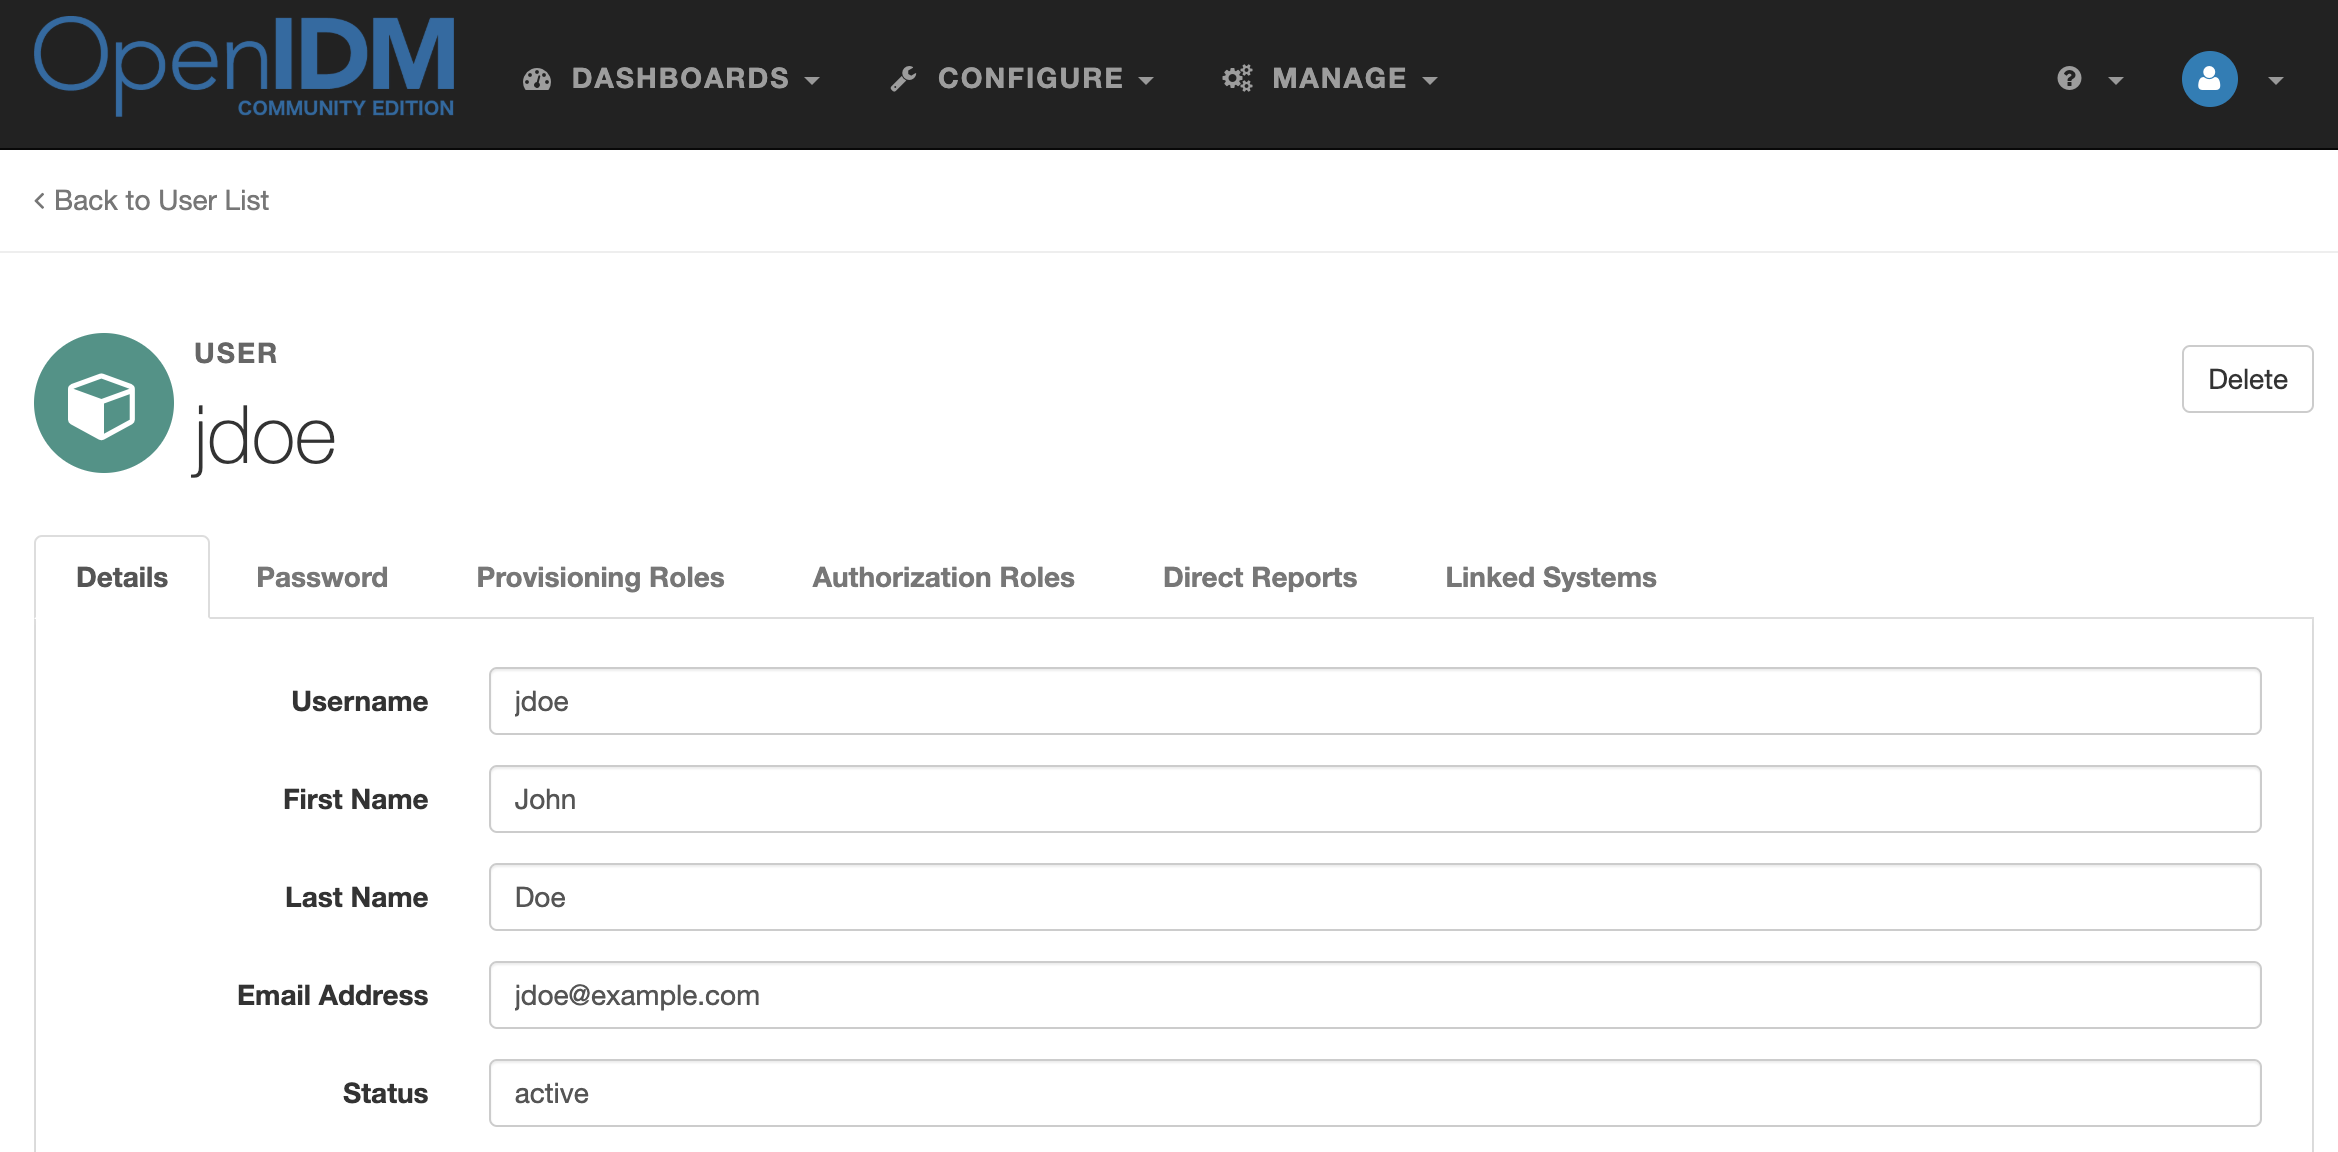Expand the Manage menu caret
The height and width of the screenshot is (1152, 2338).
point(1430,80)
